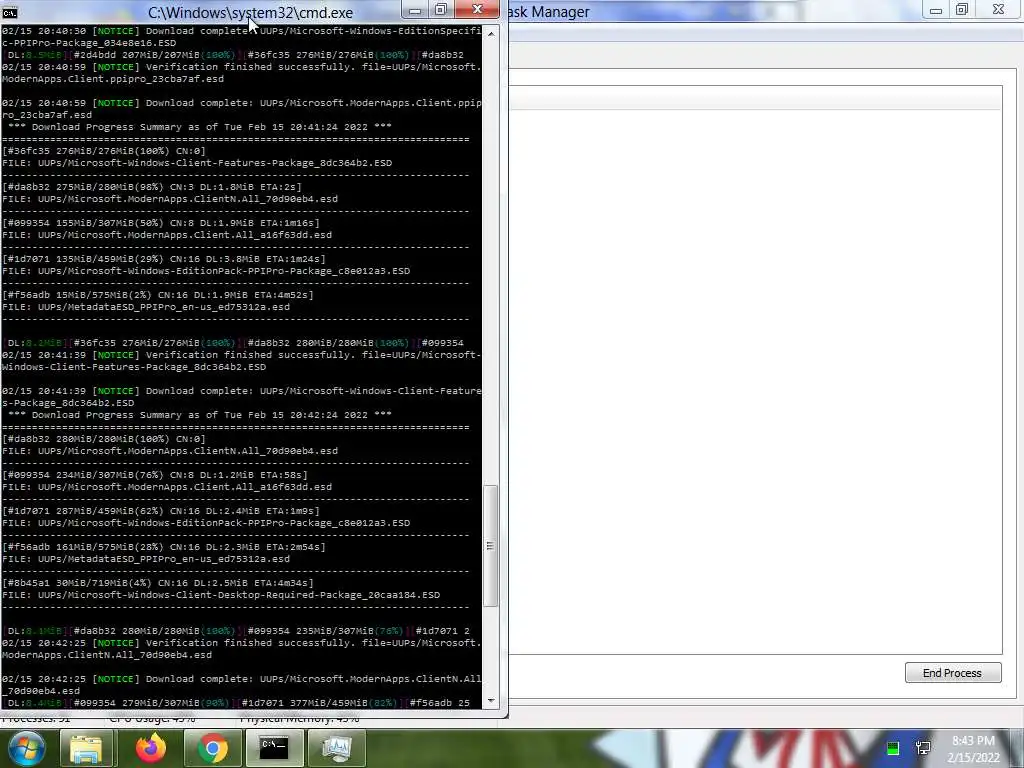
Task: Click the file line 'Client-Desktop-Required-Package_20caa184.ESD'
Action: [x=221, y=595]
